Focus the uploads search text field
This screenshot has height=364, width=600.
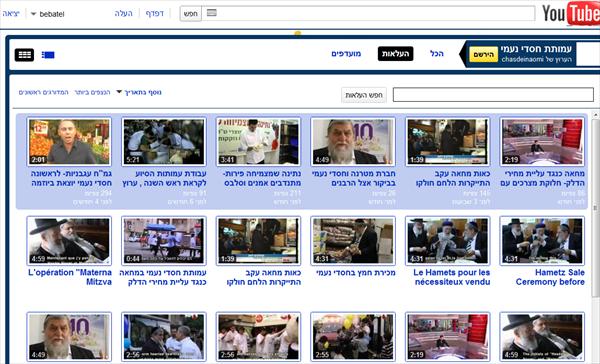[493, 95]
